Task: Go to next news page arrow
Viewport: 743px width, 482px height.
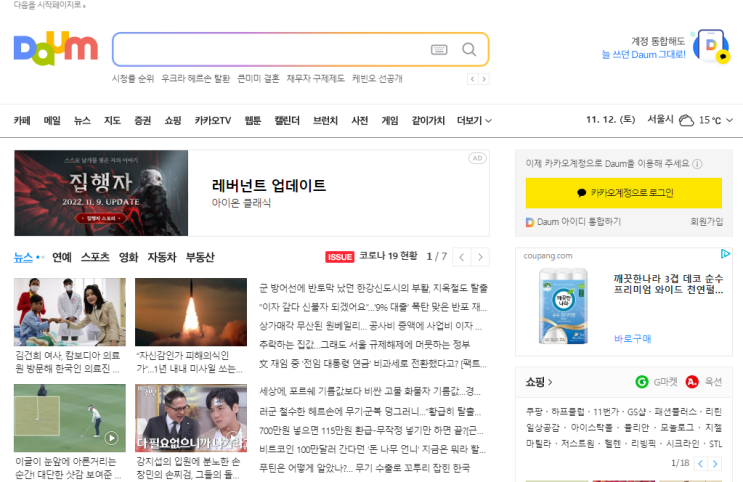Action: [x=480, y=257]
